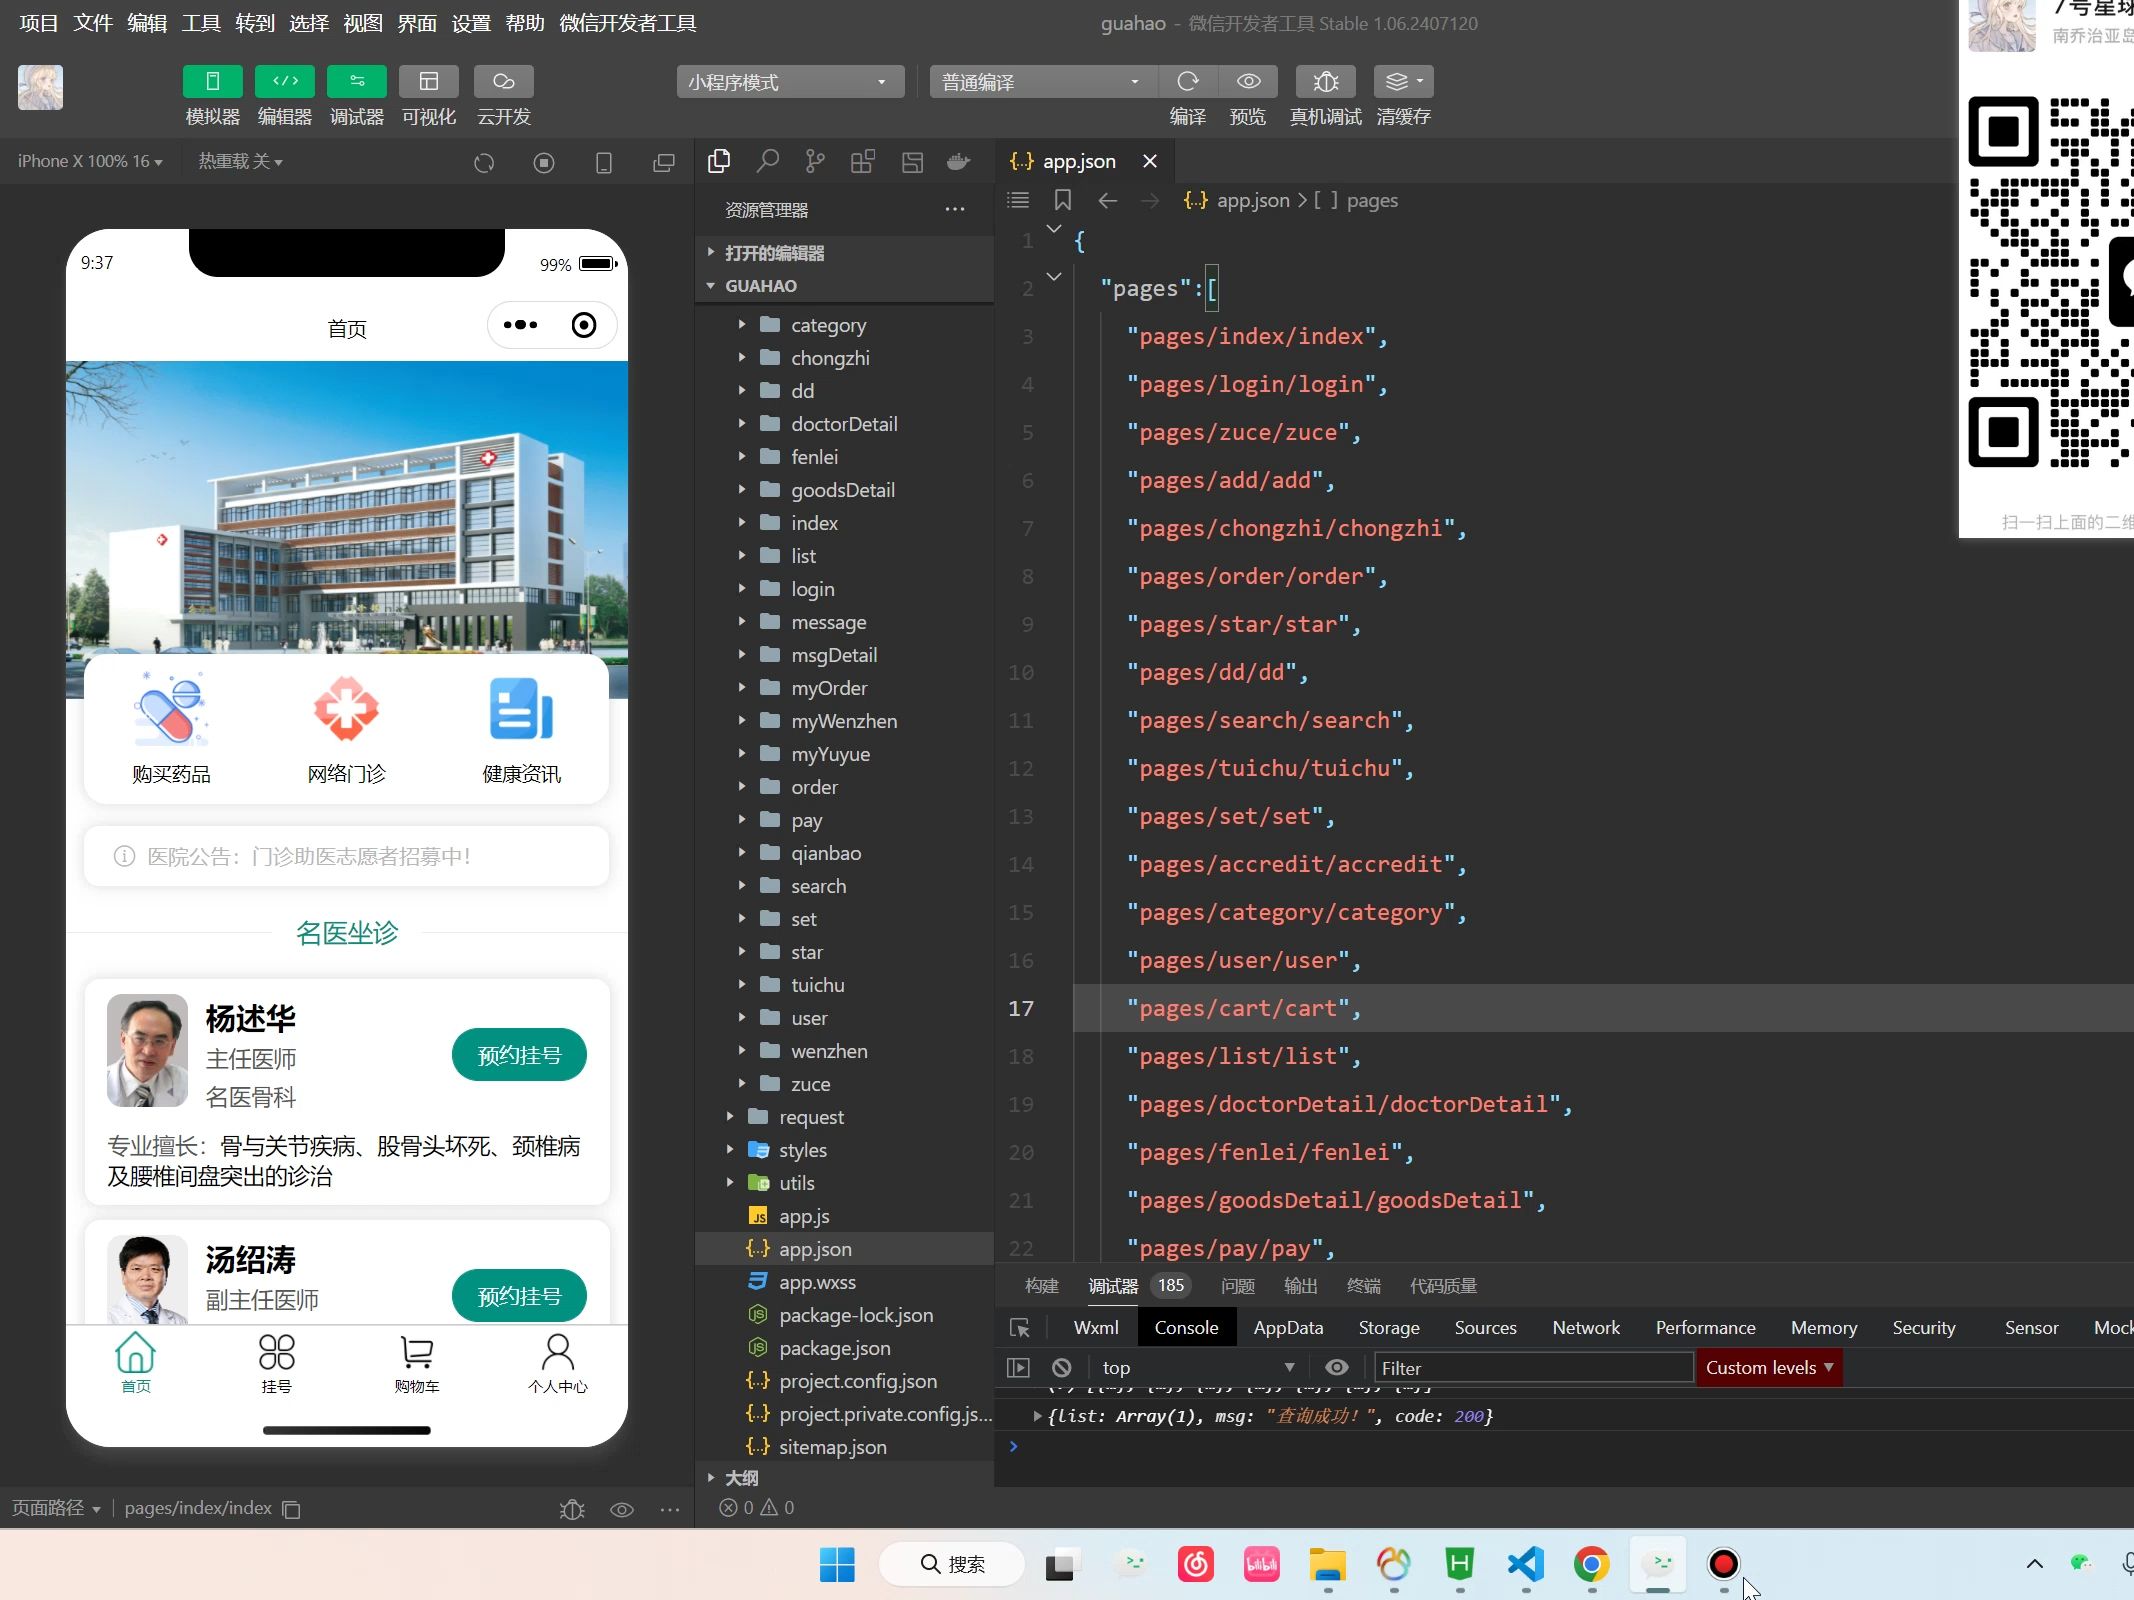Image resolution: width=2134 pixels, height=1600 pixels.
Task: Collapse the GUAHAO project section
Action: click(845, 286)
